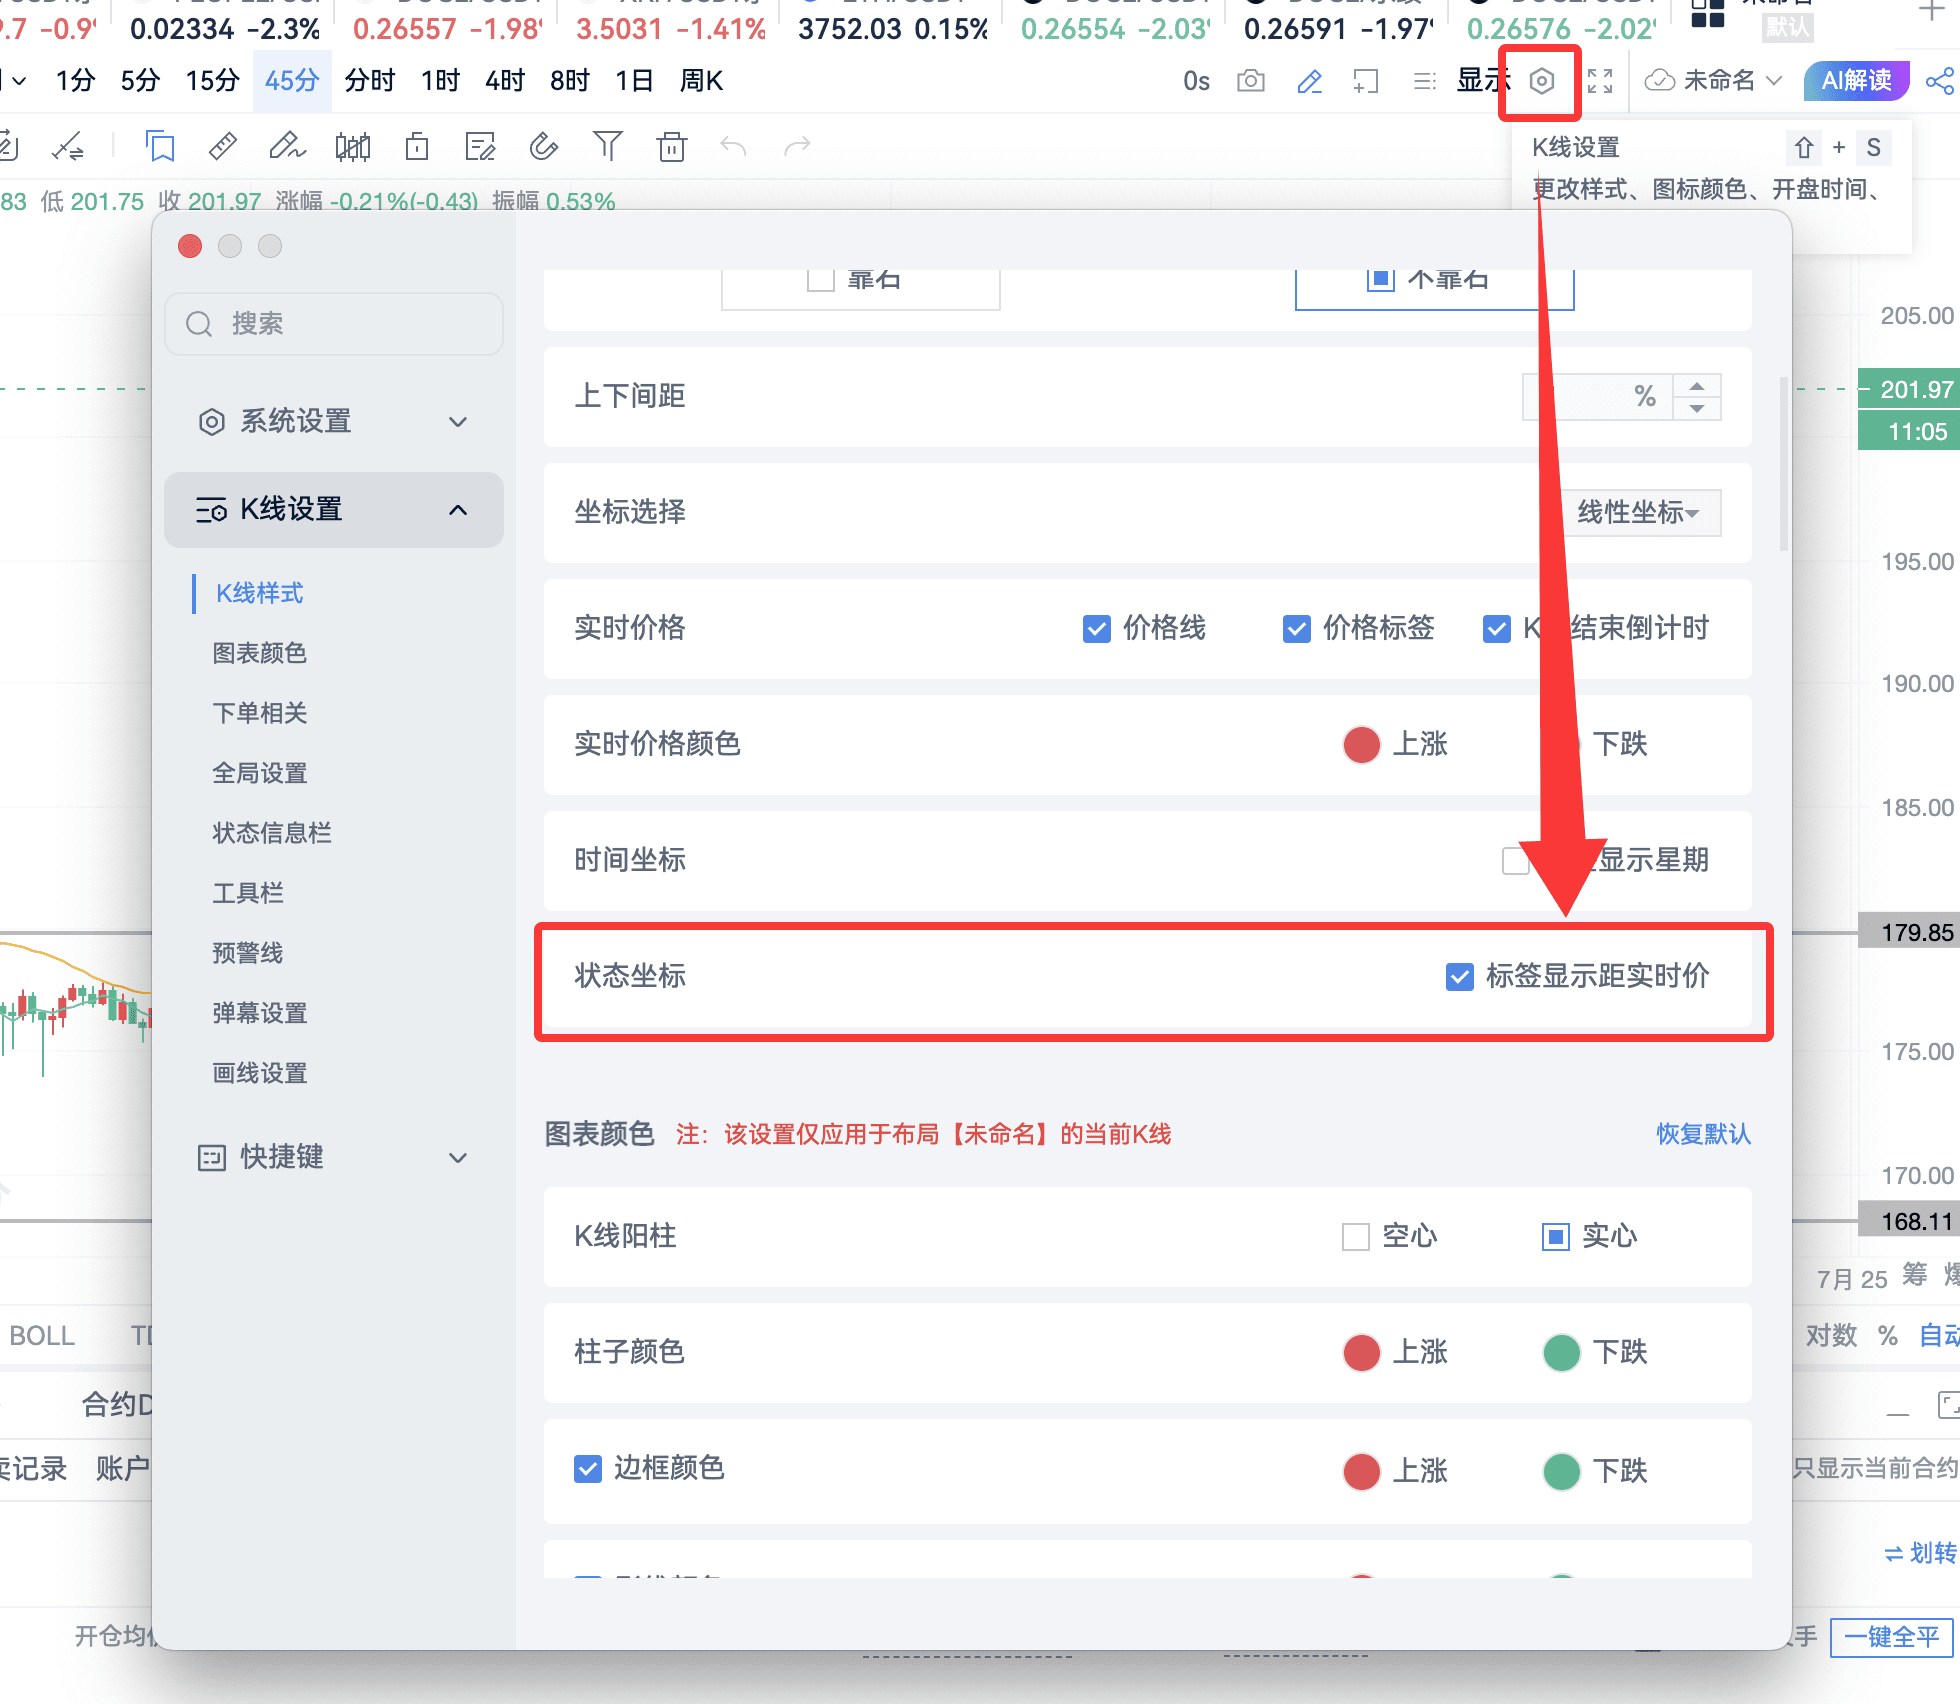This screenshot has height=1704, width=1960.
Task: Select the ruler measure tool
Action: (x=222, y=147)
